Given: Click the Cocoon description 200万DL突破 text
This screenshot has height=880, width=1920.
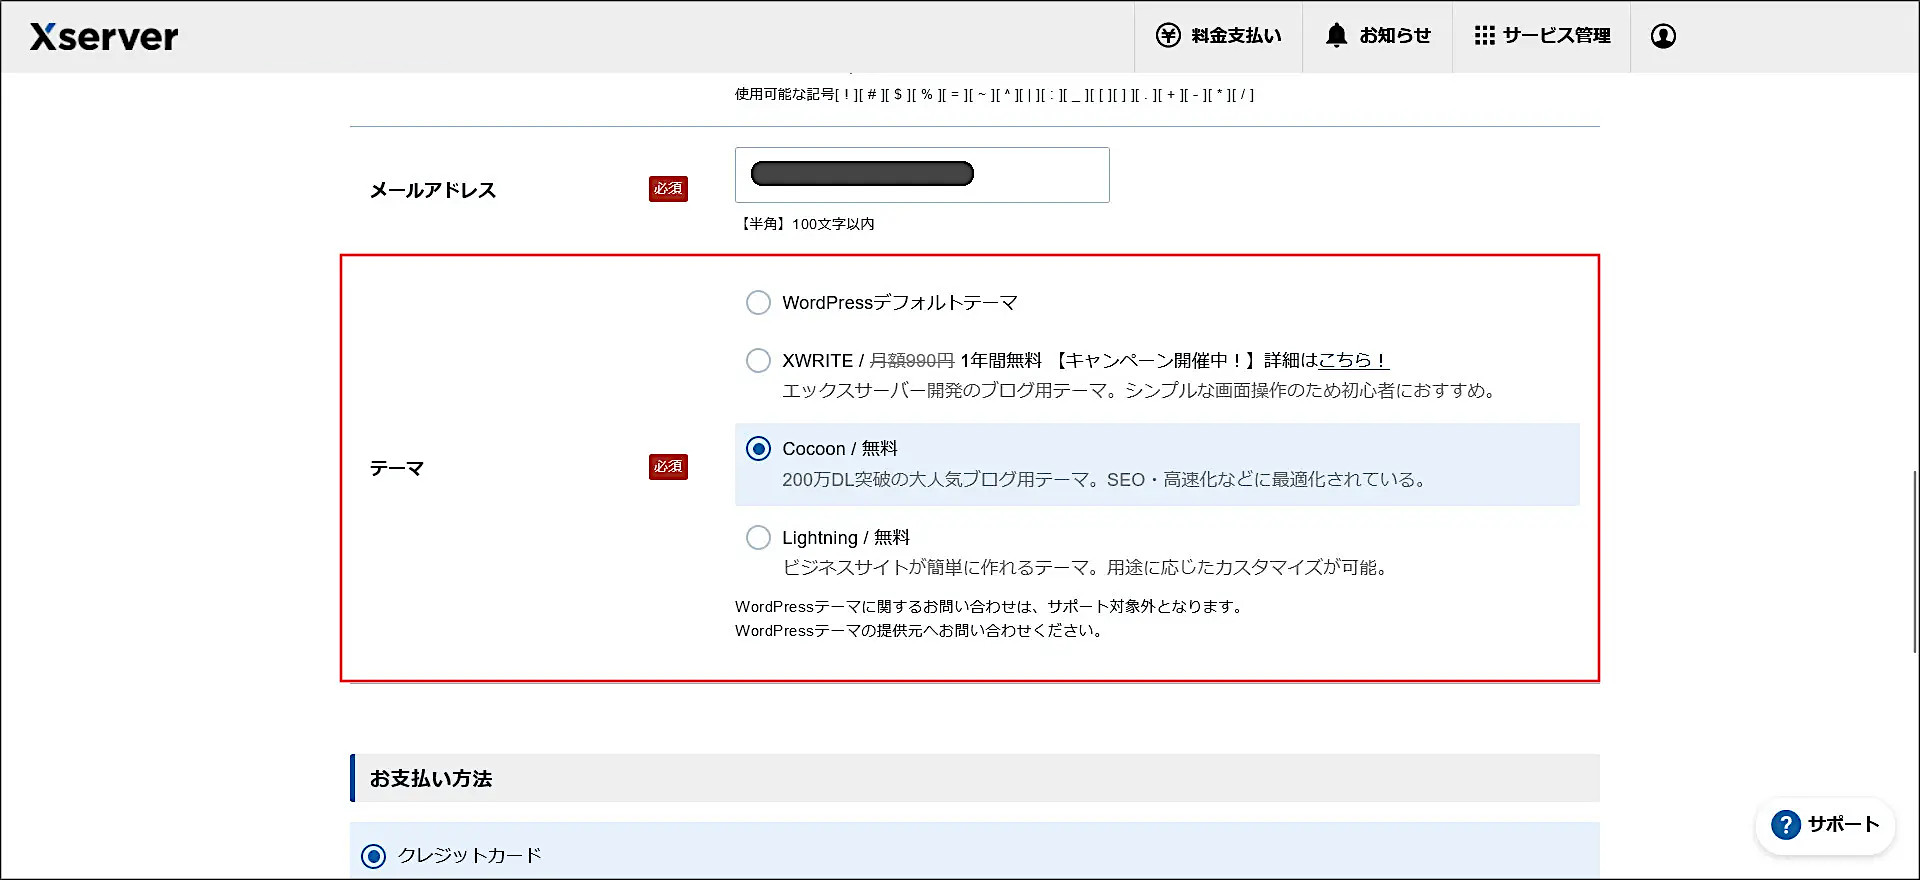Looking at the screenshot, I should click(1105, 480).
